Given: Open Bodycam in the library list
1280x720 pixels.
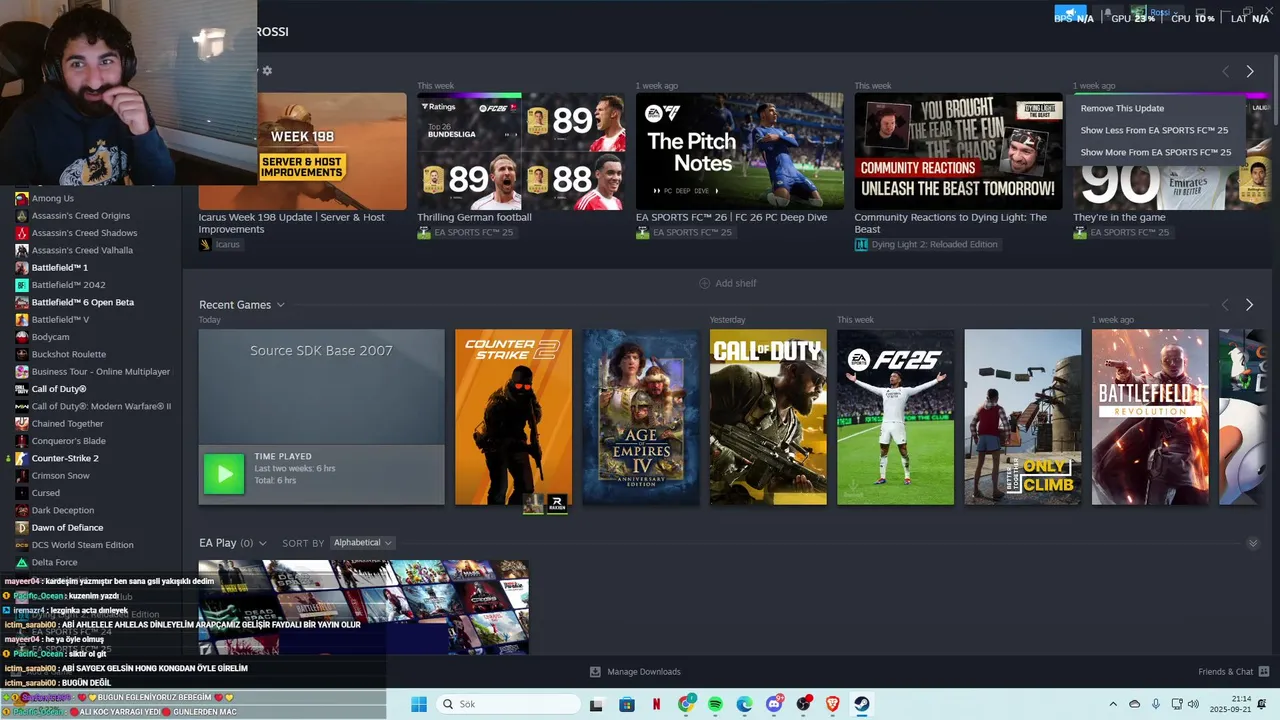Looking at the screenshot, I should point(50,337).
